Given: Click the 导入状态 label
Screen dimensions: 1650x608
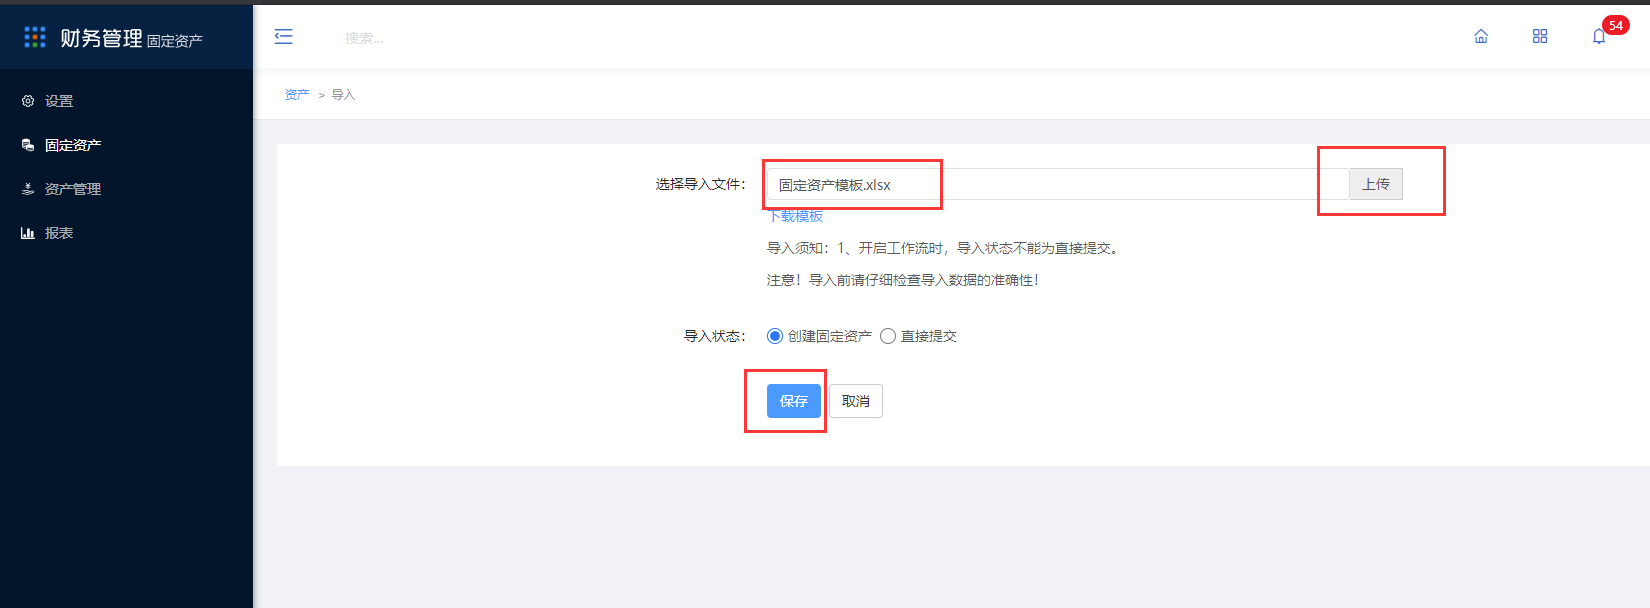Looking at the screenshot, I should (x=715, y=336).
